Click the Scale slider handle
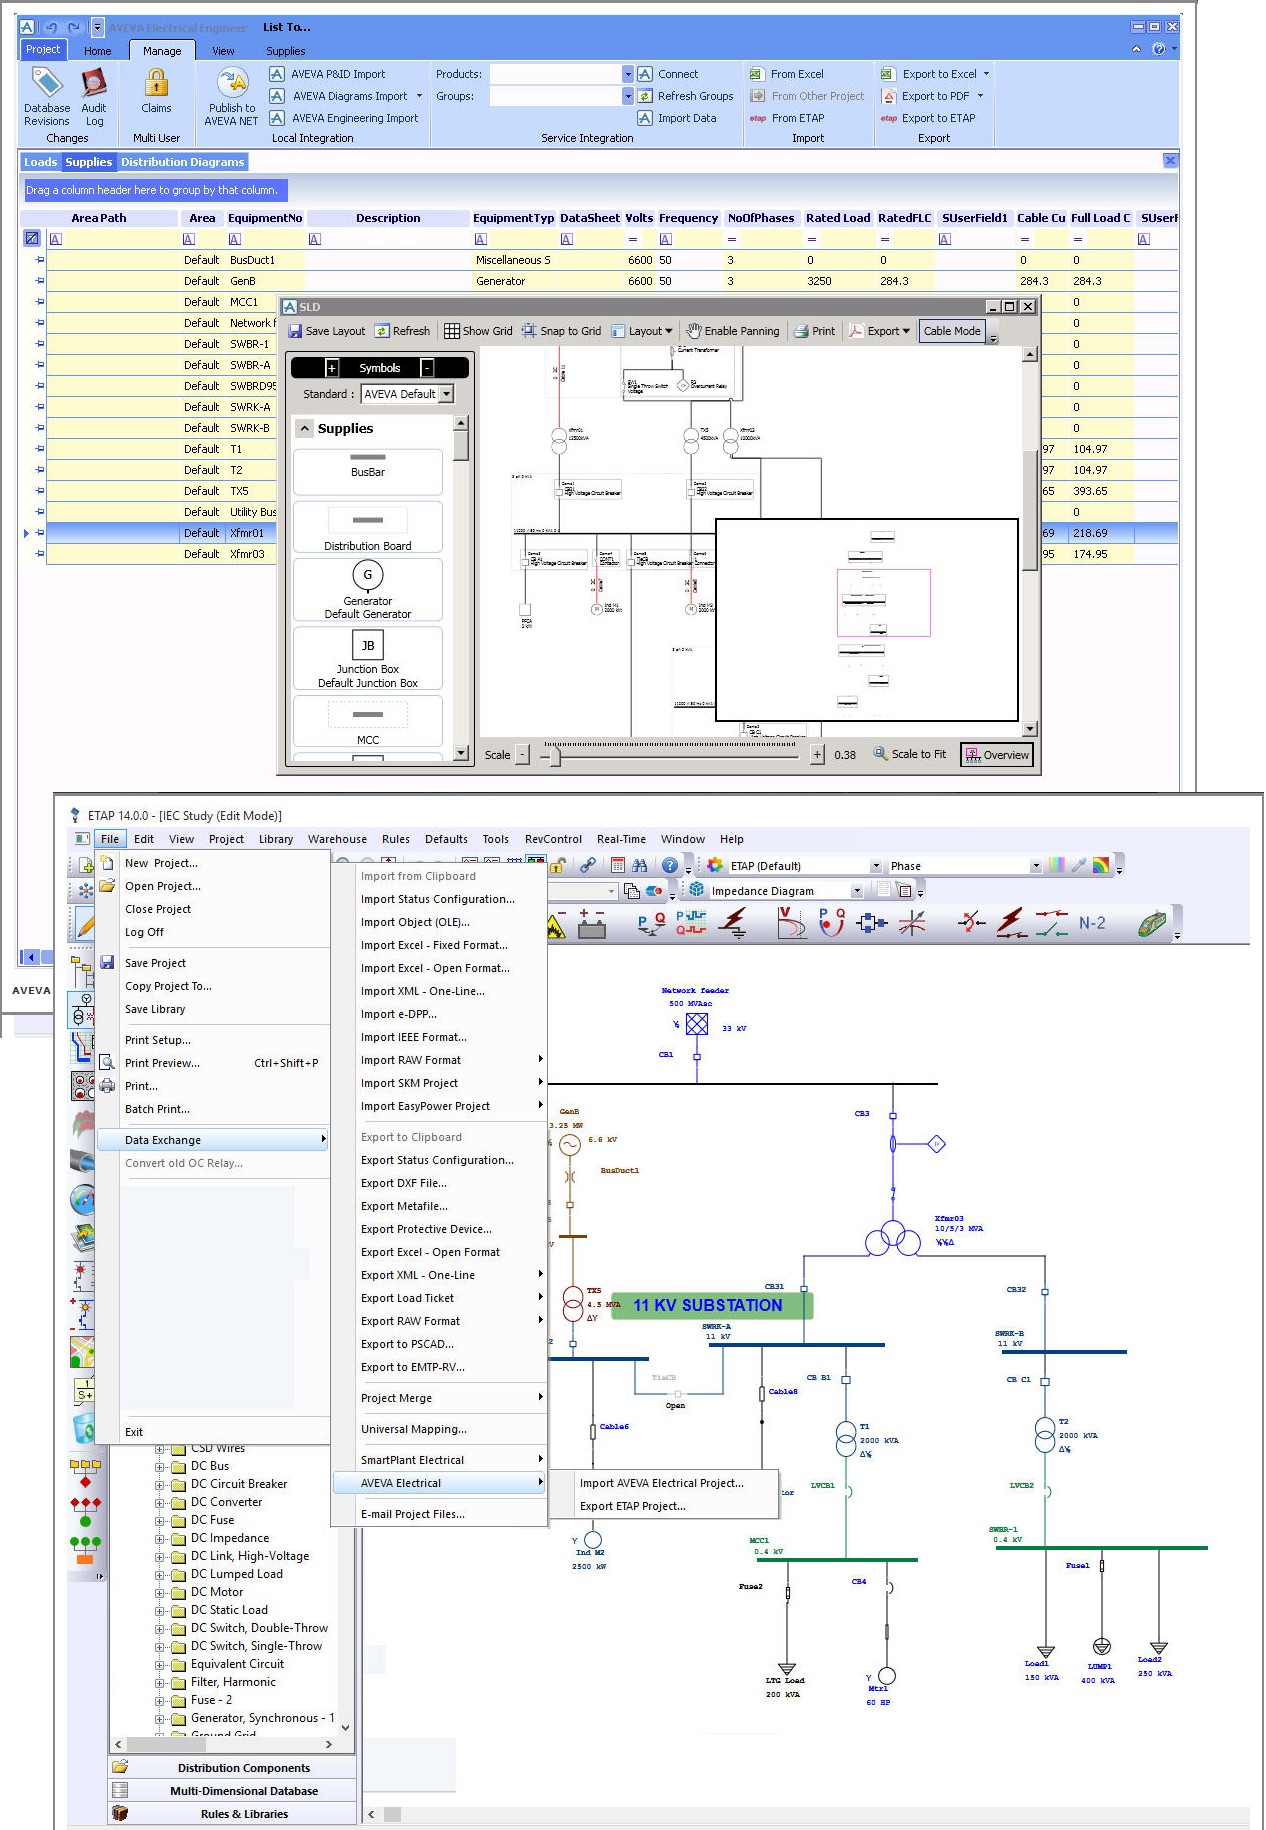1266x1830 pixels. coord(555,755)
